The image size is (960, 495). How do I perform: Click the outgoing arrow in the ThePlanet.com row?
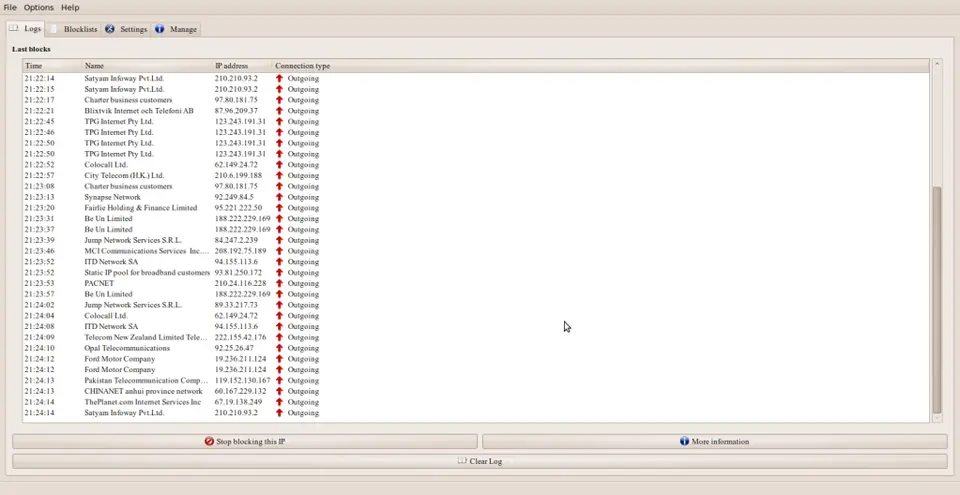click(x=279, y=402)
